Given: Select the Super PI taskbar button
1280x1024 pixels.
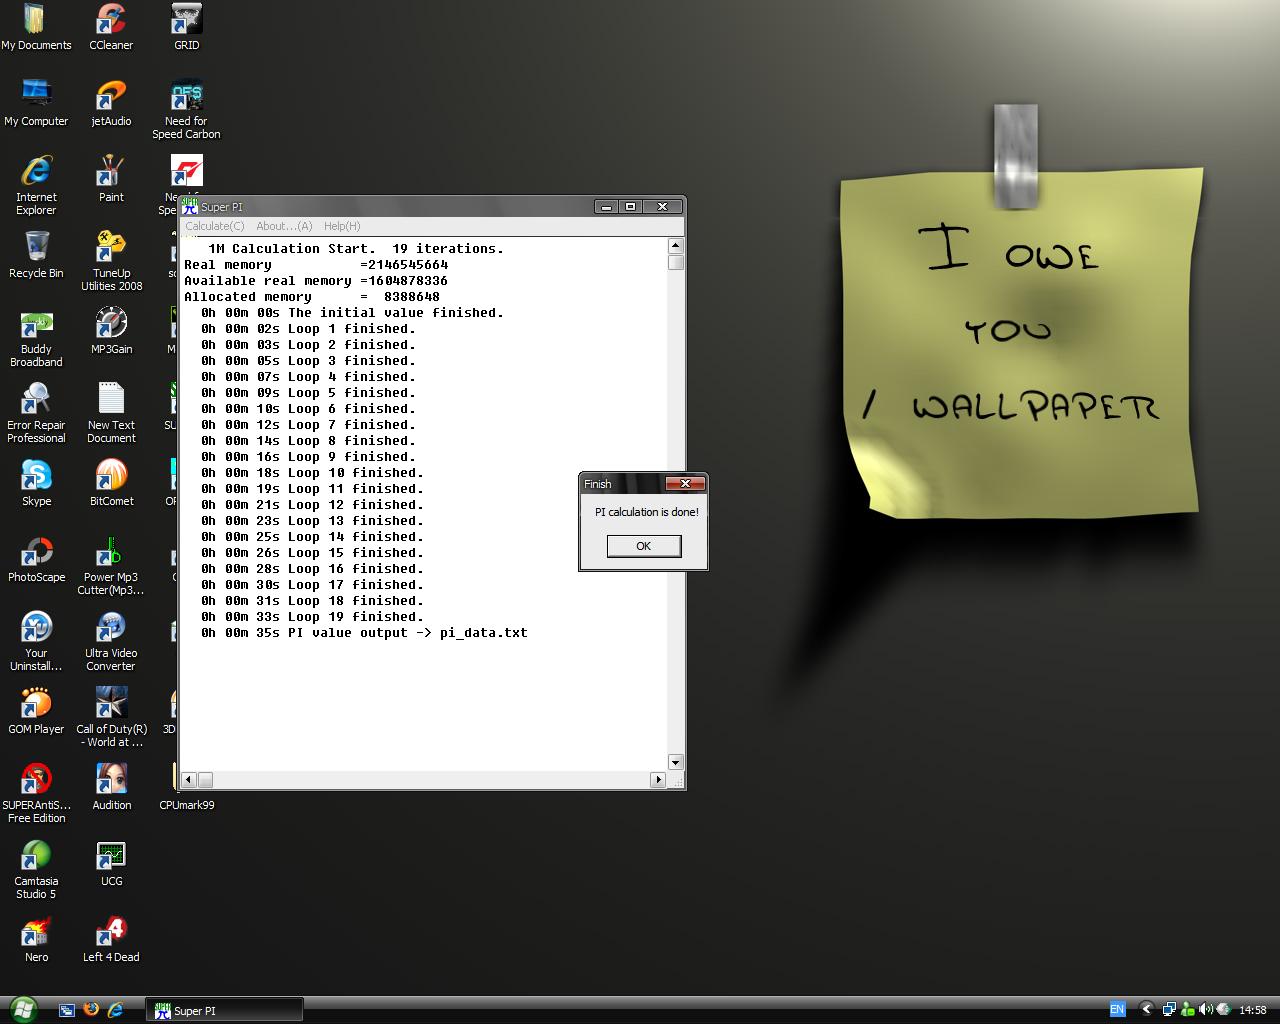Looking at the screenshot, I should [x=224, y=1011].
